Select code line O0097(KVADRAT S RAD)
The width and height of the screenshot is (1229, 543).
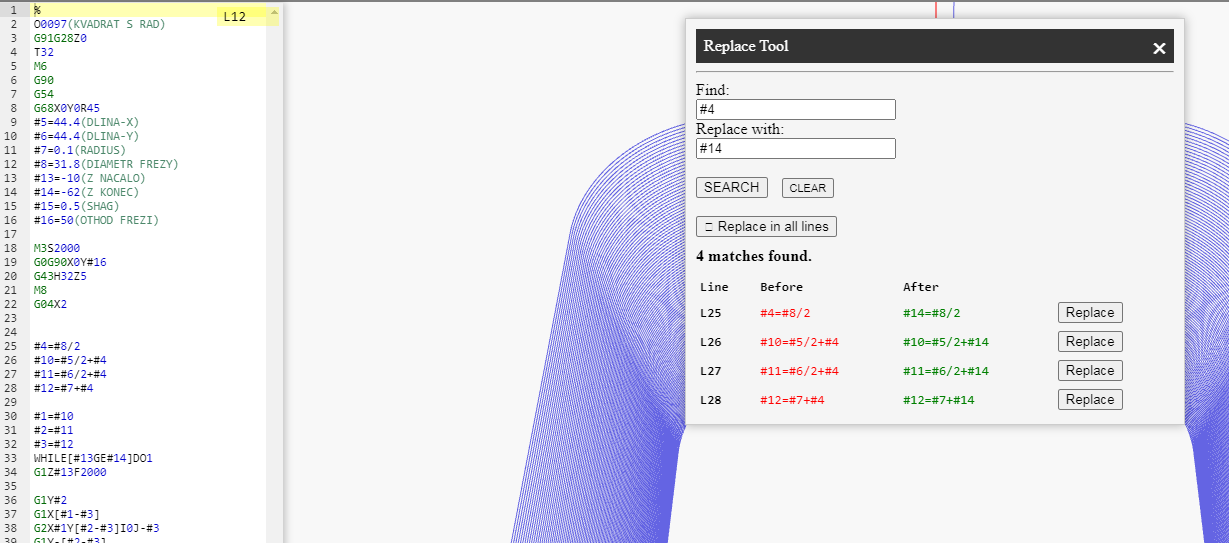(99, 24)
